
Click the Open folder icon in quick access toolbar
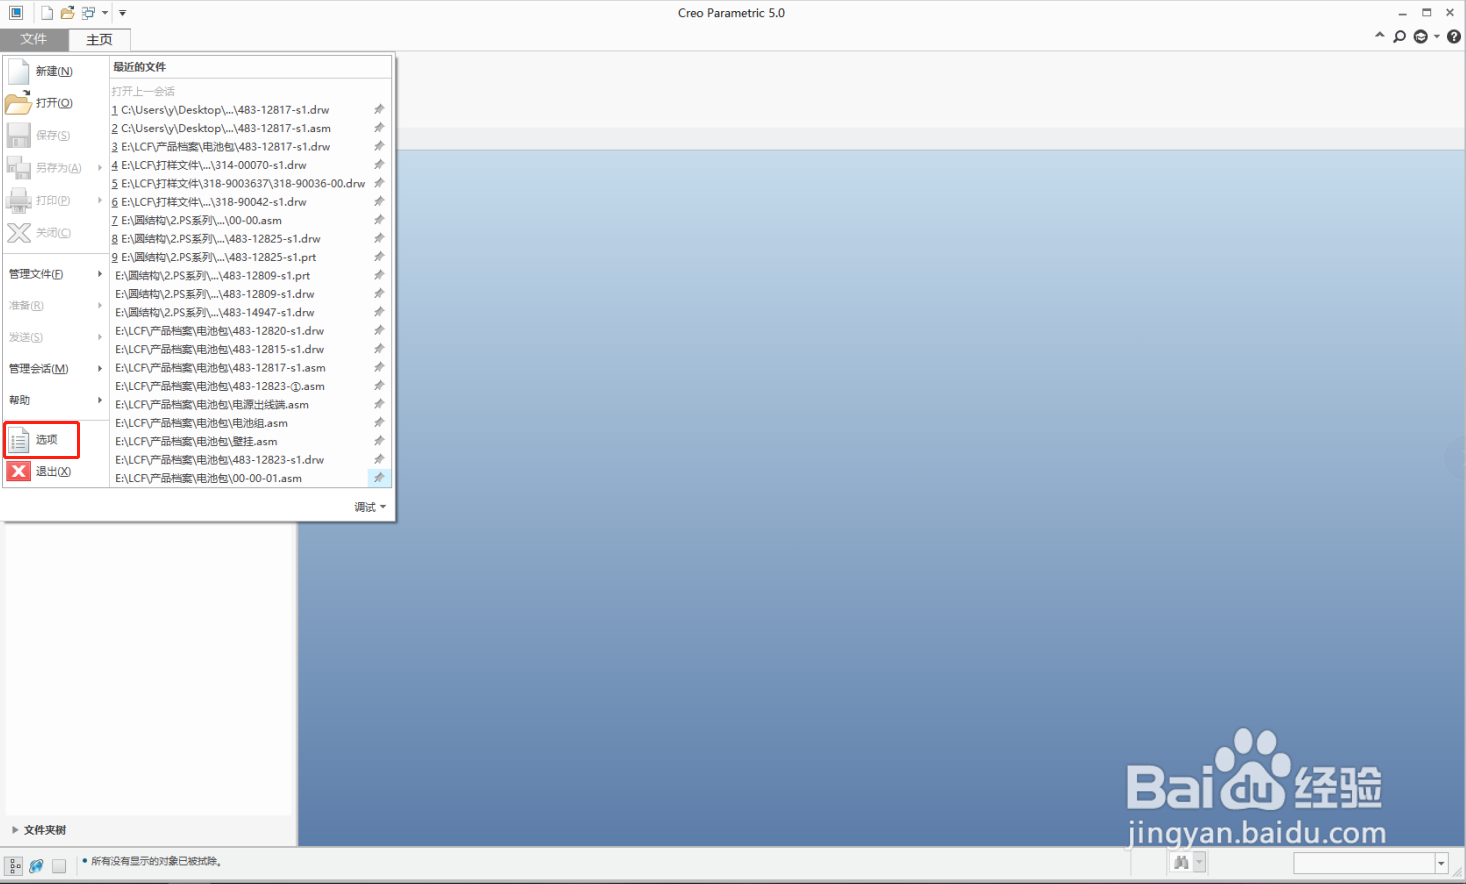[67, 13]
